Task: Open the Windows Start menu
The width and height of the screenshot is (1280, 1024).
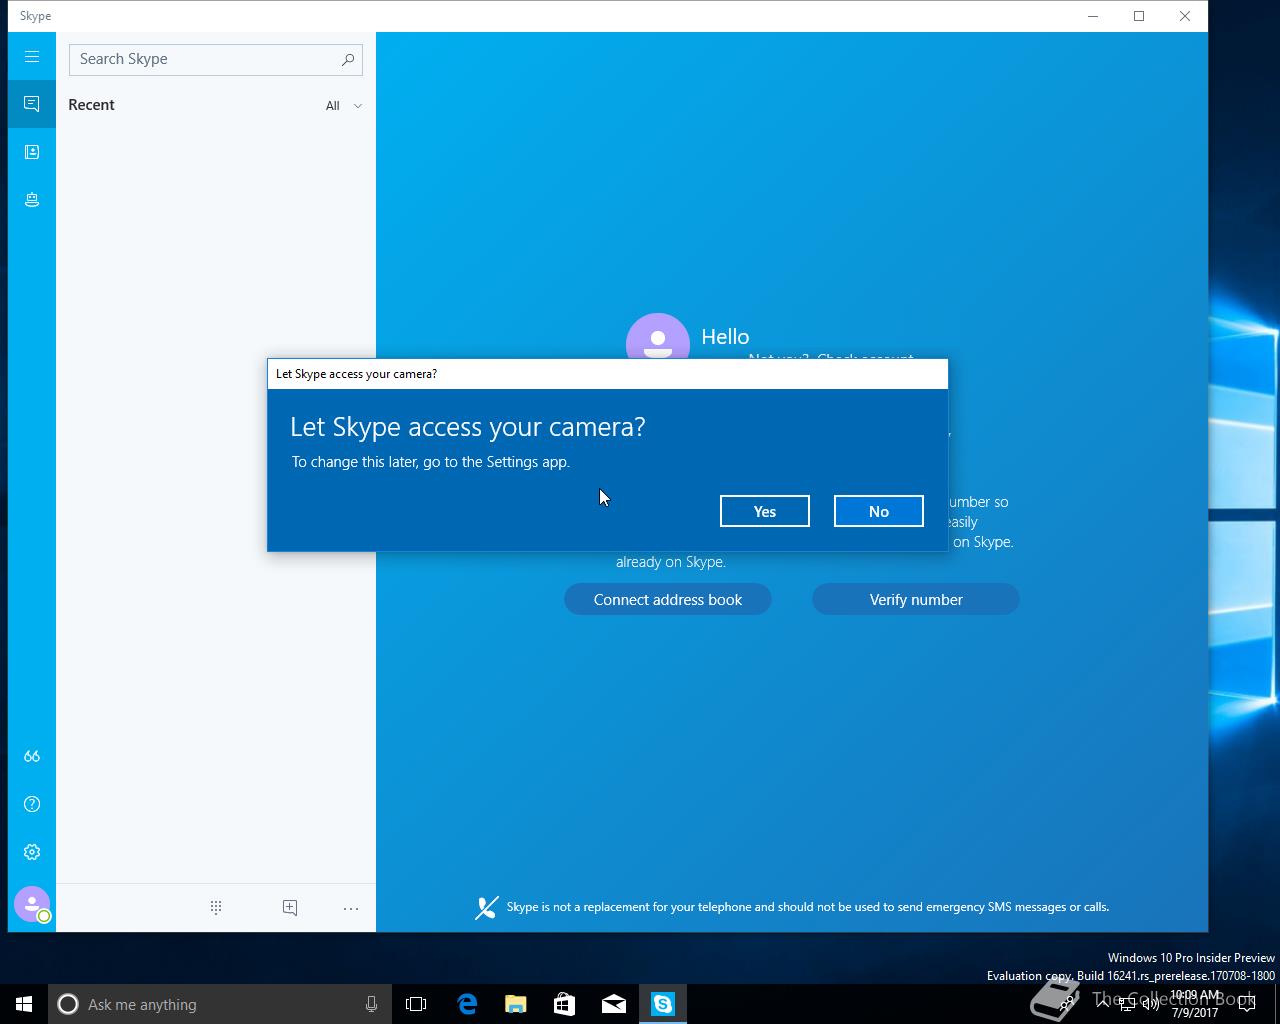Action: (24, 1004)
